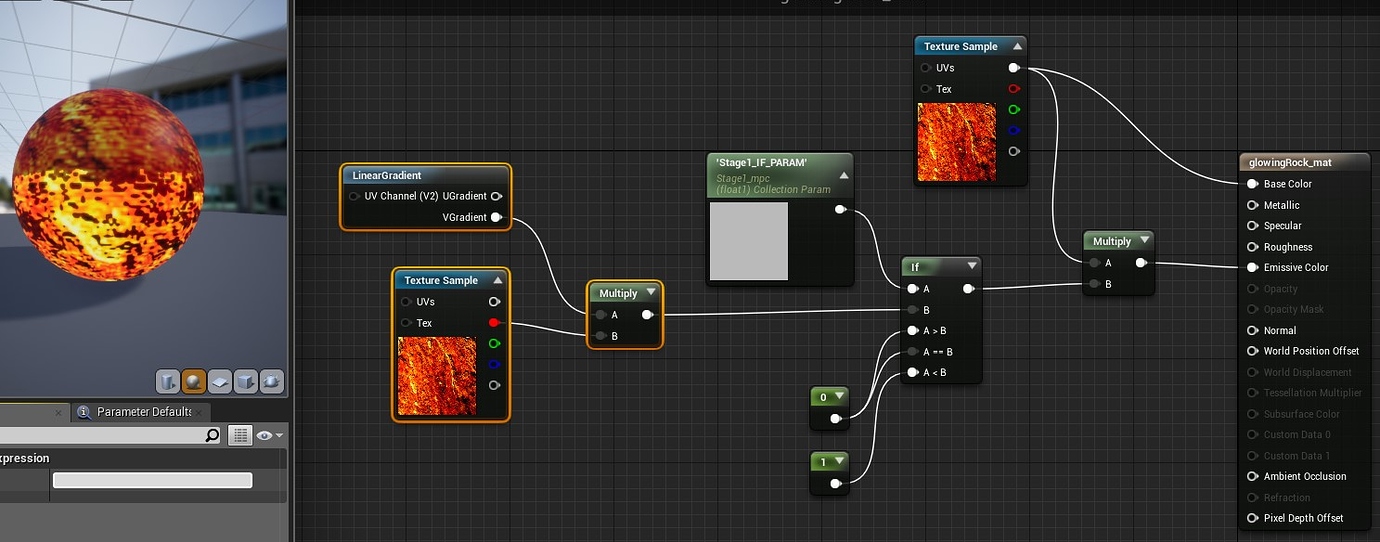Select the teapot custom mesh preview icon
The height and width of the screenshot is (542, 1380).
272,381
